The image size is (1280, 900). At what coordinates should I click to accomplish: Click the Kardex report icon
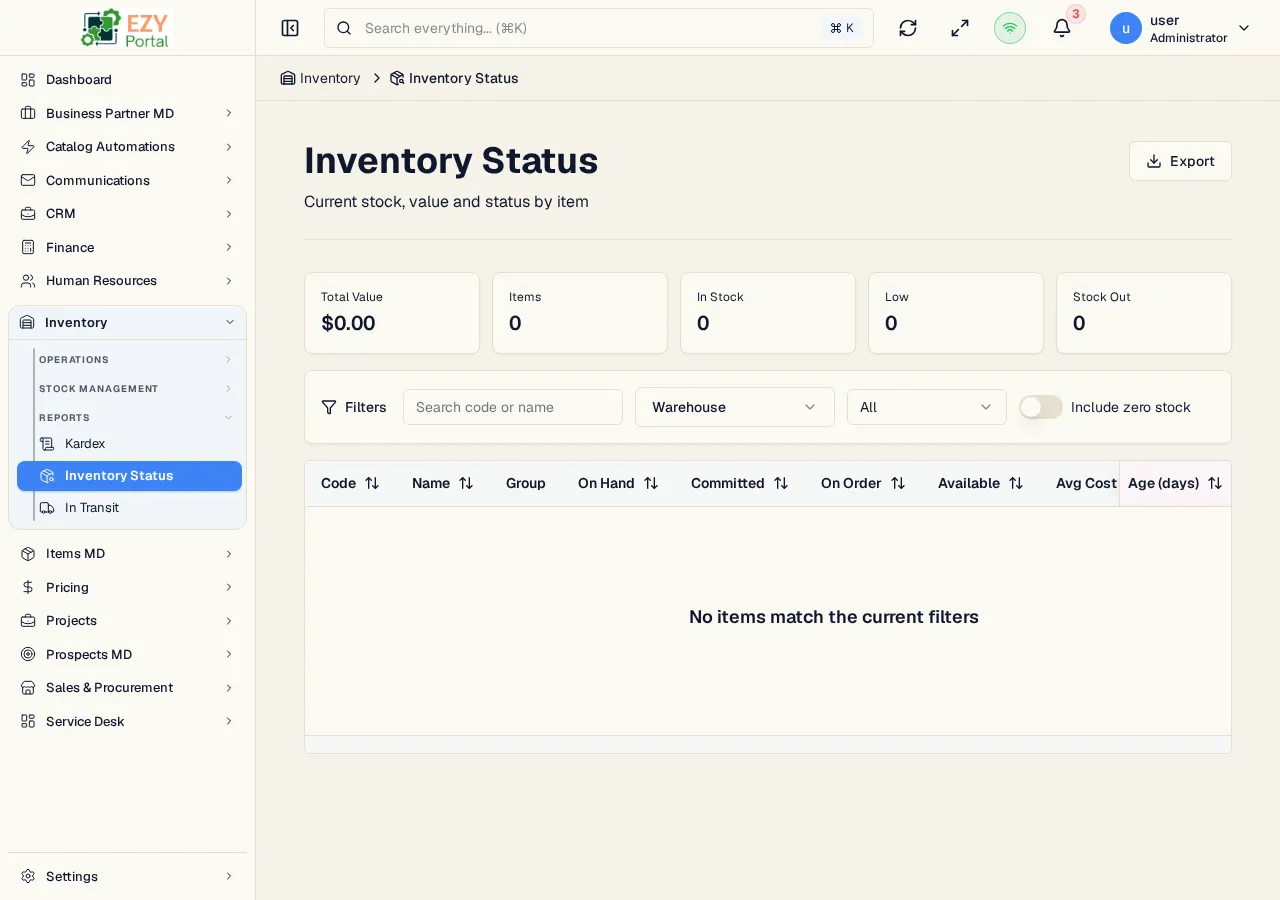click(x=47, y=444)
